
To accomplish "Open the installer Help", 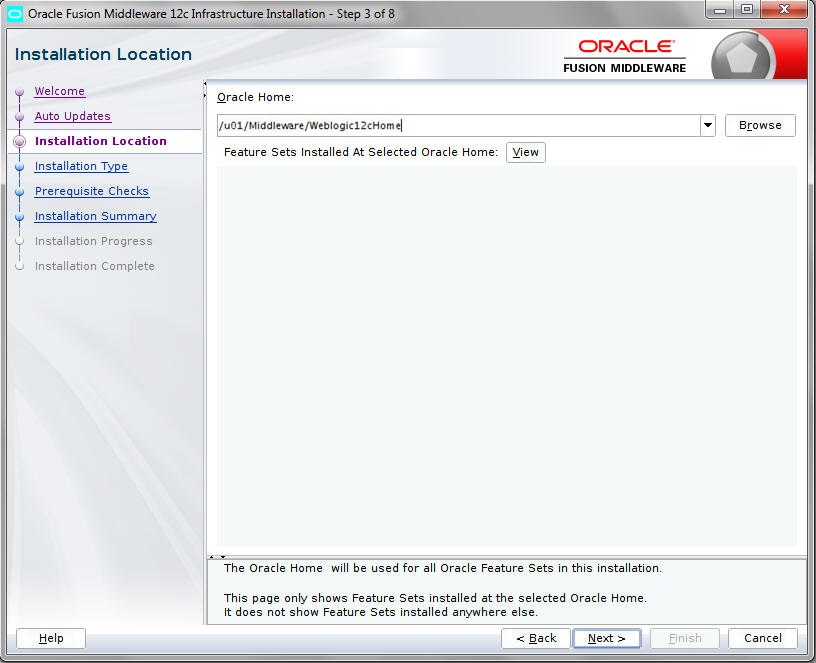I will click(x=51, y=638).
